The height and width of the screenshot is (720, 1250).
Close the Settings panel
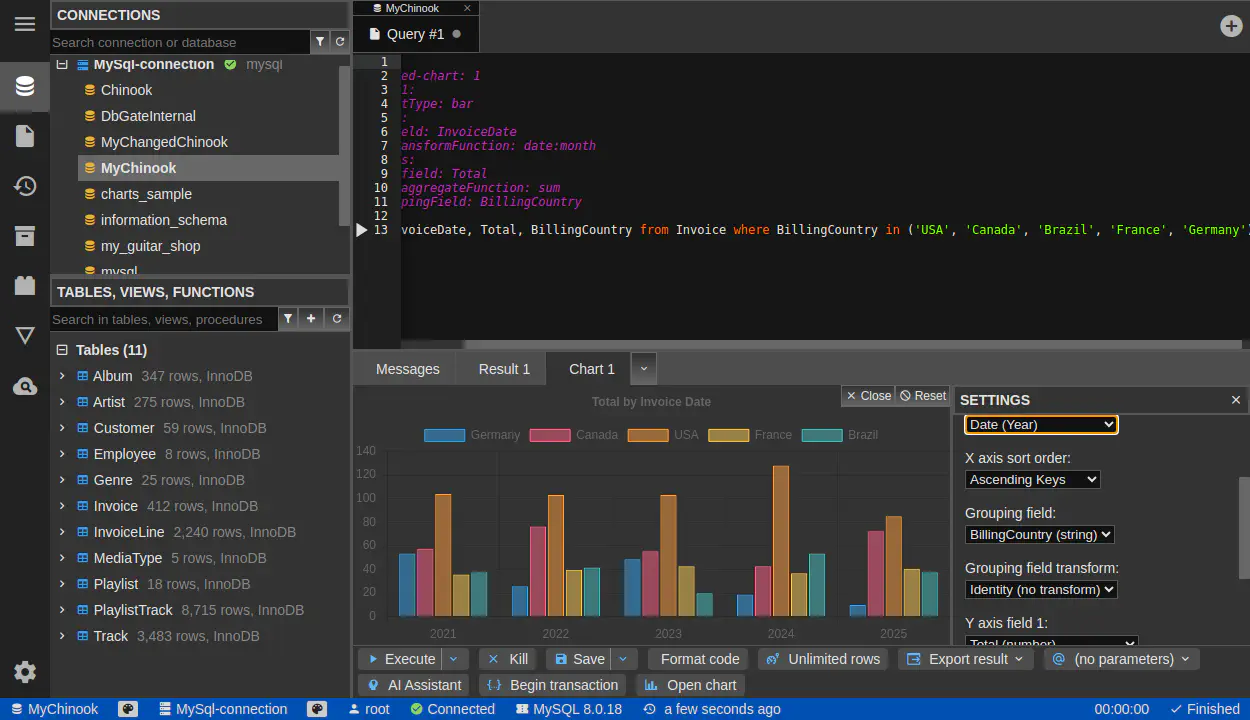[x=1236, y=400]
